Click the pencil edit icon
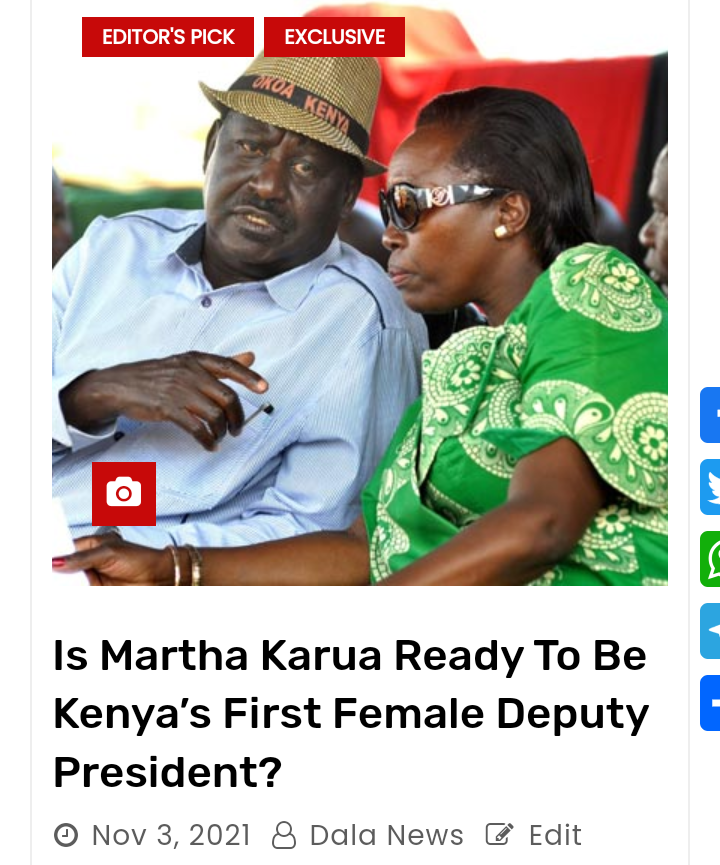This screenshot has width=720, height=865. [x=499, y=834]
